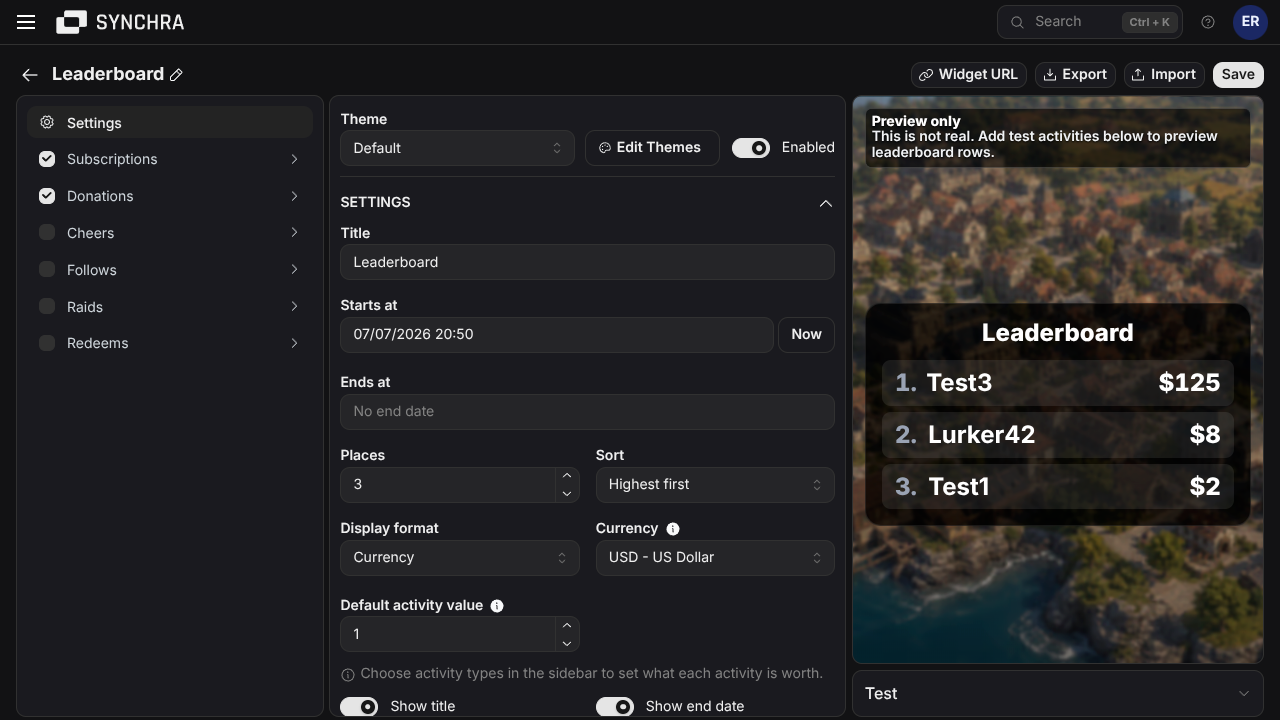Click the Export button
The width and height of the screenshot is (1280, 720).
click(x=1075, y=75)
